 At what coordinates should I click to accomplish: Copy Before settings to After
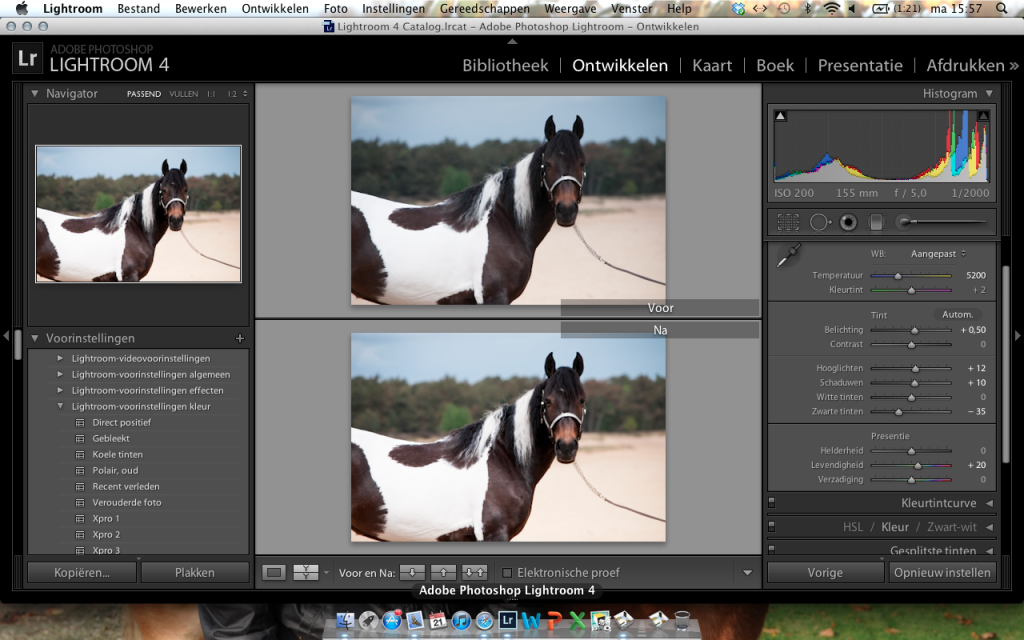(x=412, y=573)
